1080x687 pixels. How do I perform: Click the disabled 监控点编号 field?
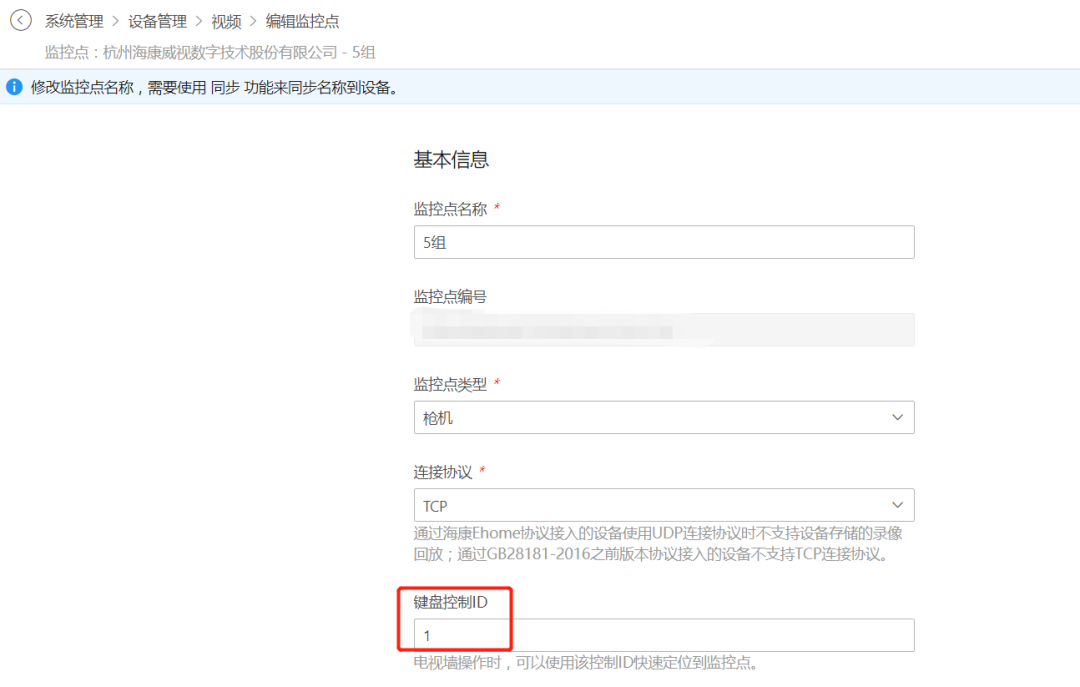pyautogui.click(x=664, y=330)
